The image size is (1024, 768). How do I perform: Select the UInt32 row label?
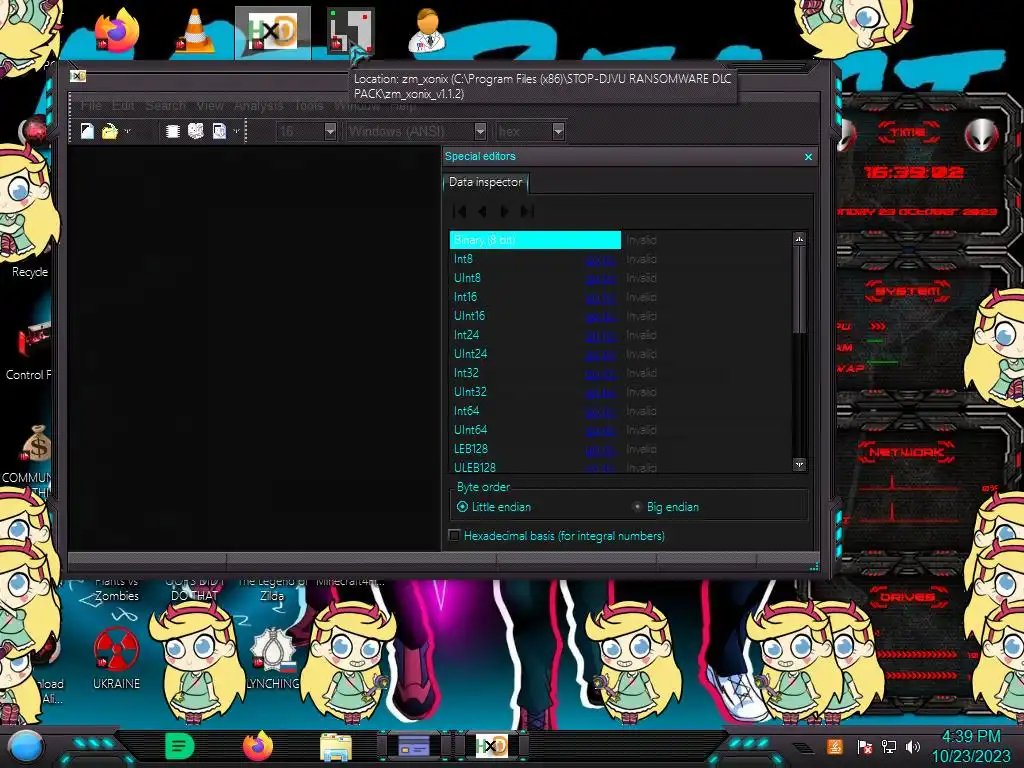click(470, 392)
